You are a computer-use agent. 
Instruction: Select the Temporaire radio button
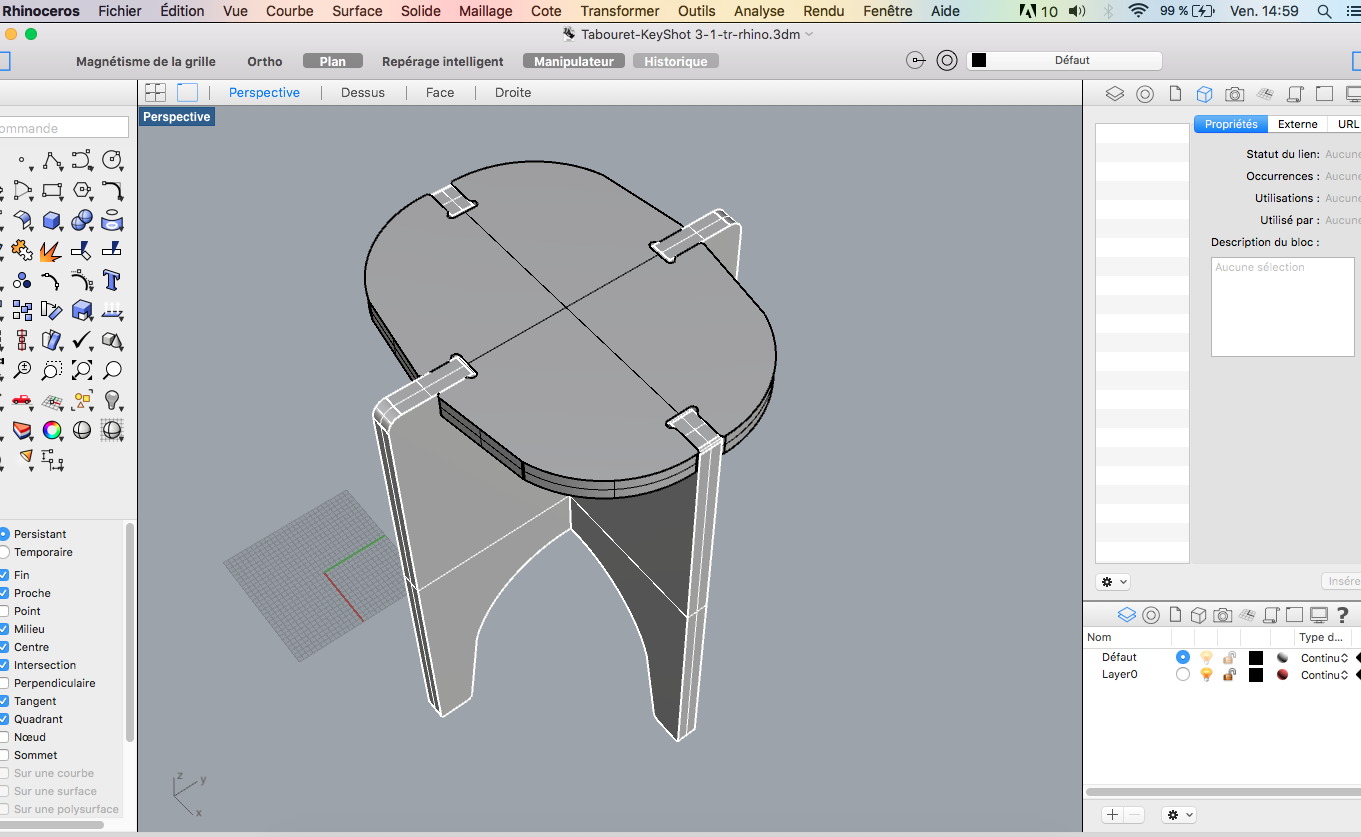coord(5,552)
